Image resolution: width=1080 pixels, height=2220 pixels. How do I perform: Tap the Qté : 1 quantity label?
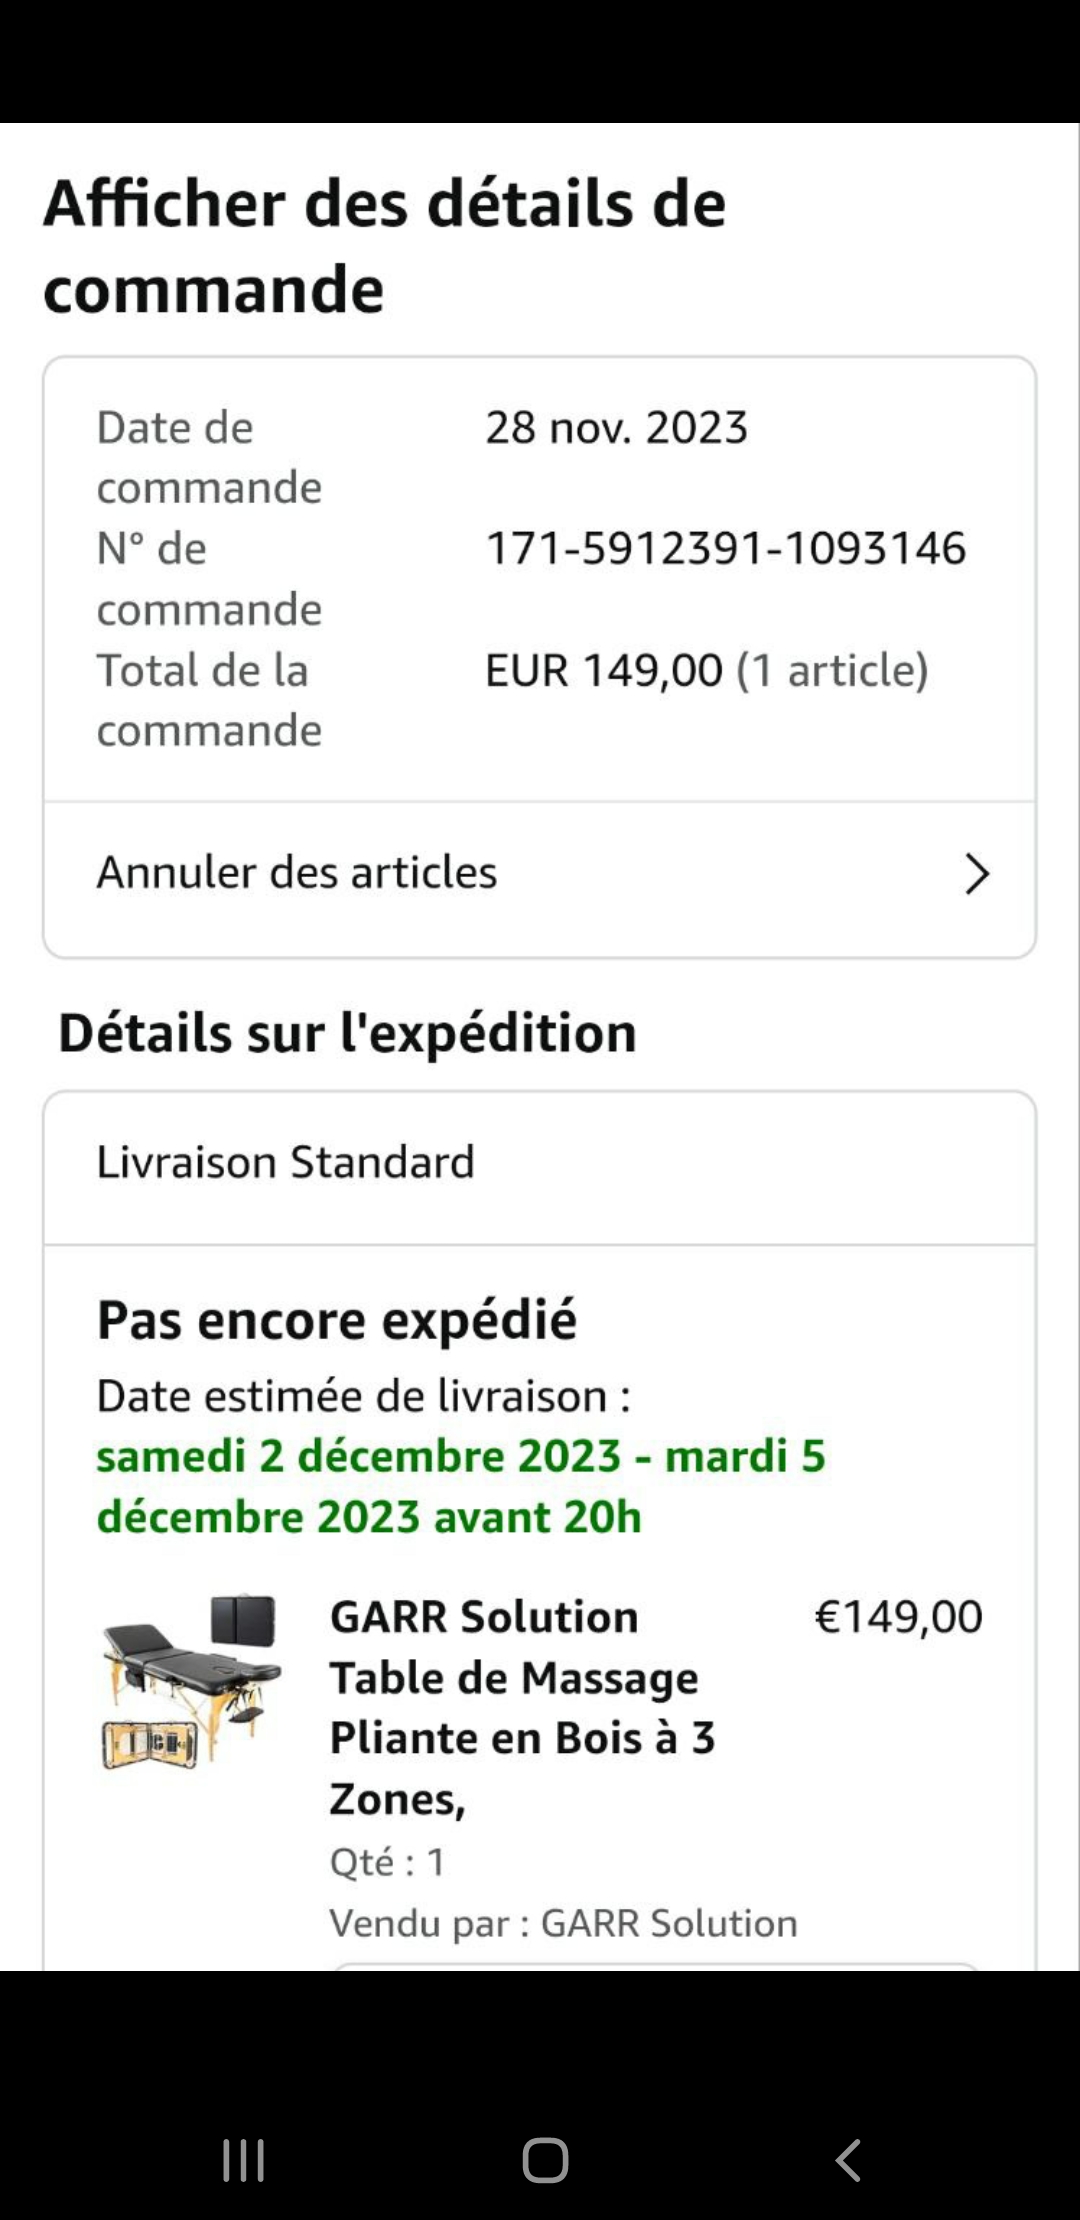point(387,1862)
